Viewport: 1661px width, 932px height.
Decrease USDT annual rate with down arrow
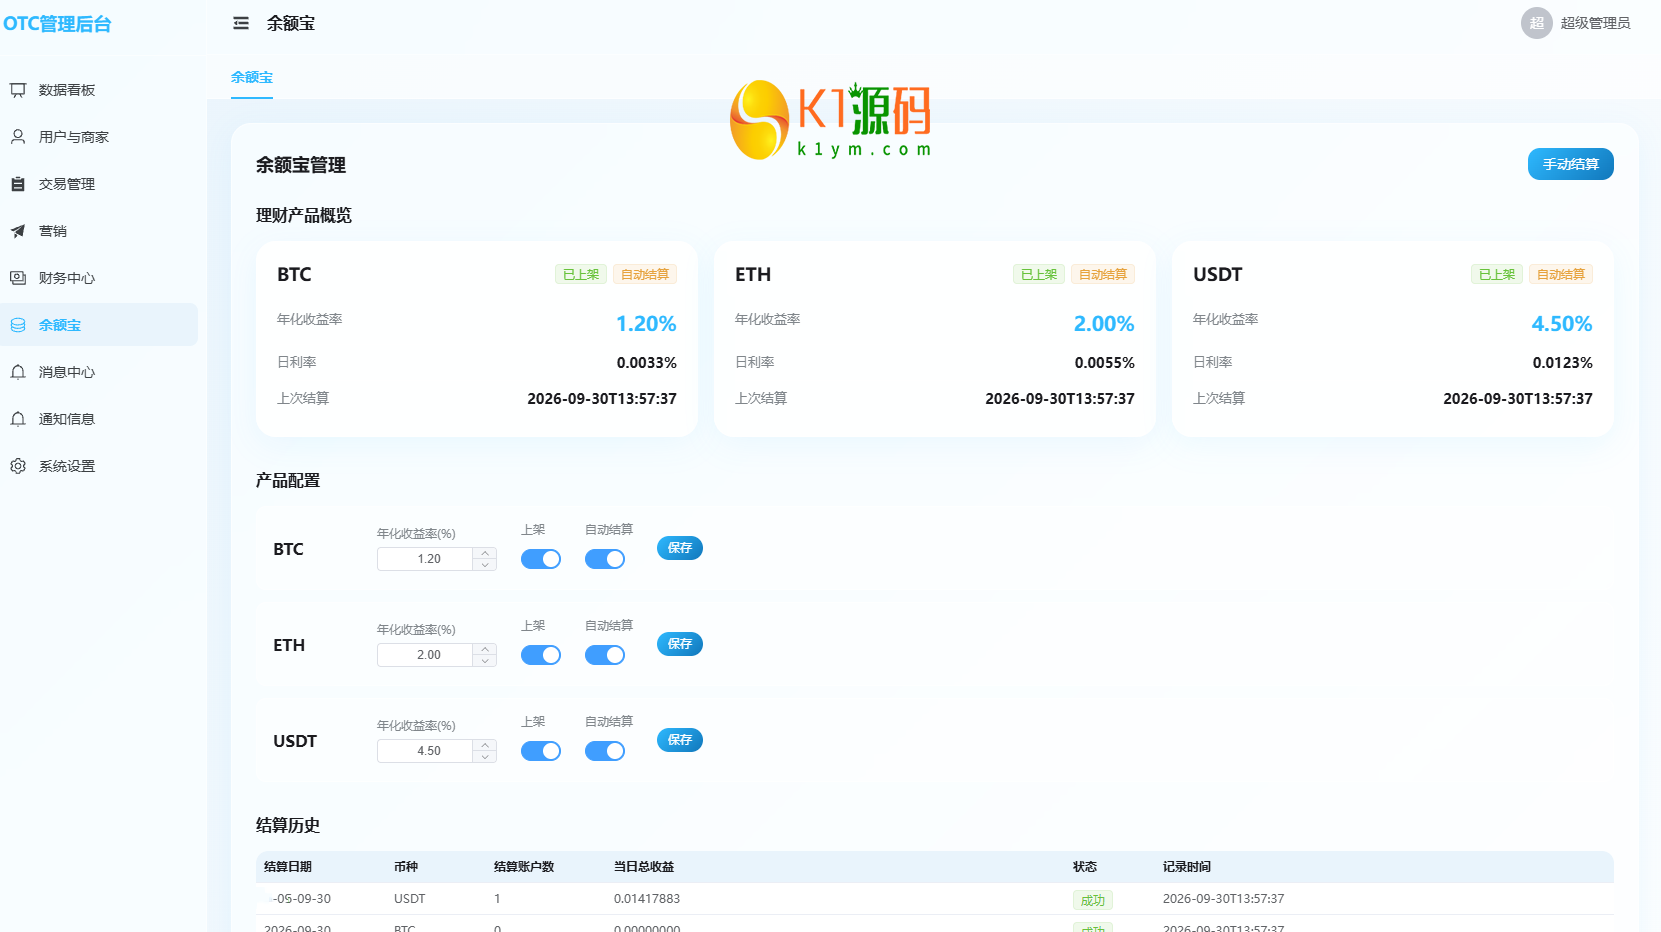(x=485, y=757)
